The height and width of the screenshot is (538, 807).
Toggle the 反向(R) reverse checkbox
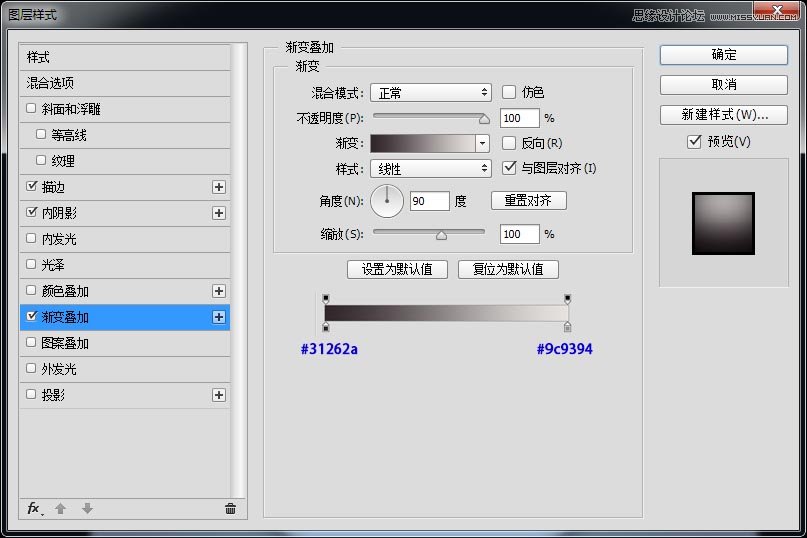click(x=508, y=143)
